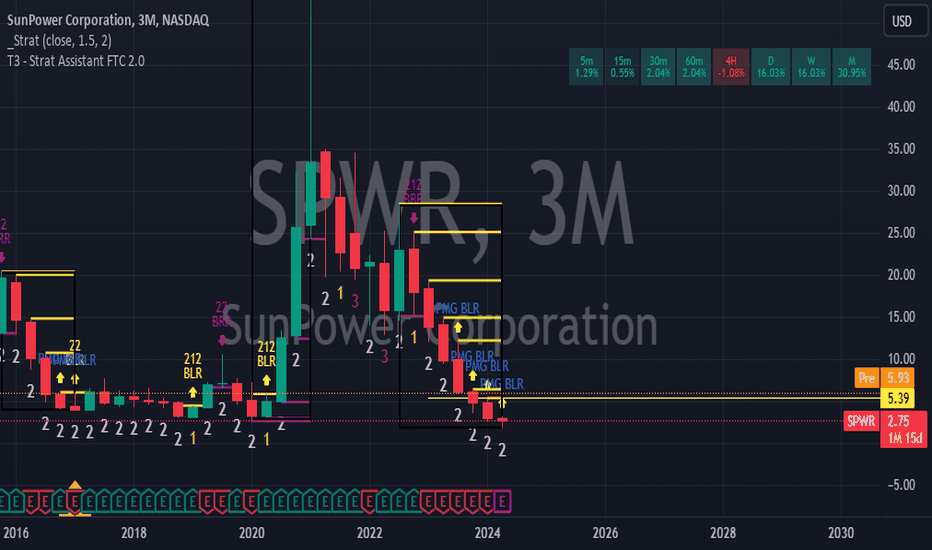Click the 10.00 price axis label
This screenshot has width=932, height=550.
900,359
